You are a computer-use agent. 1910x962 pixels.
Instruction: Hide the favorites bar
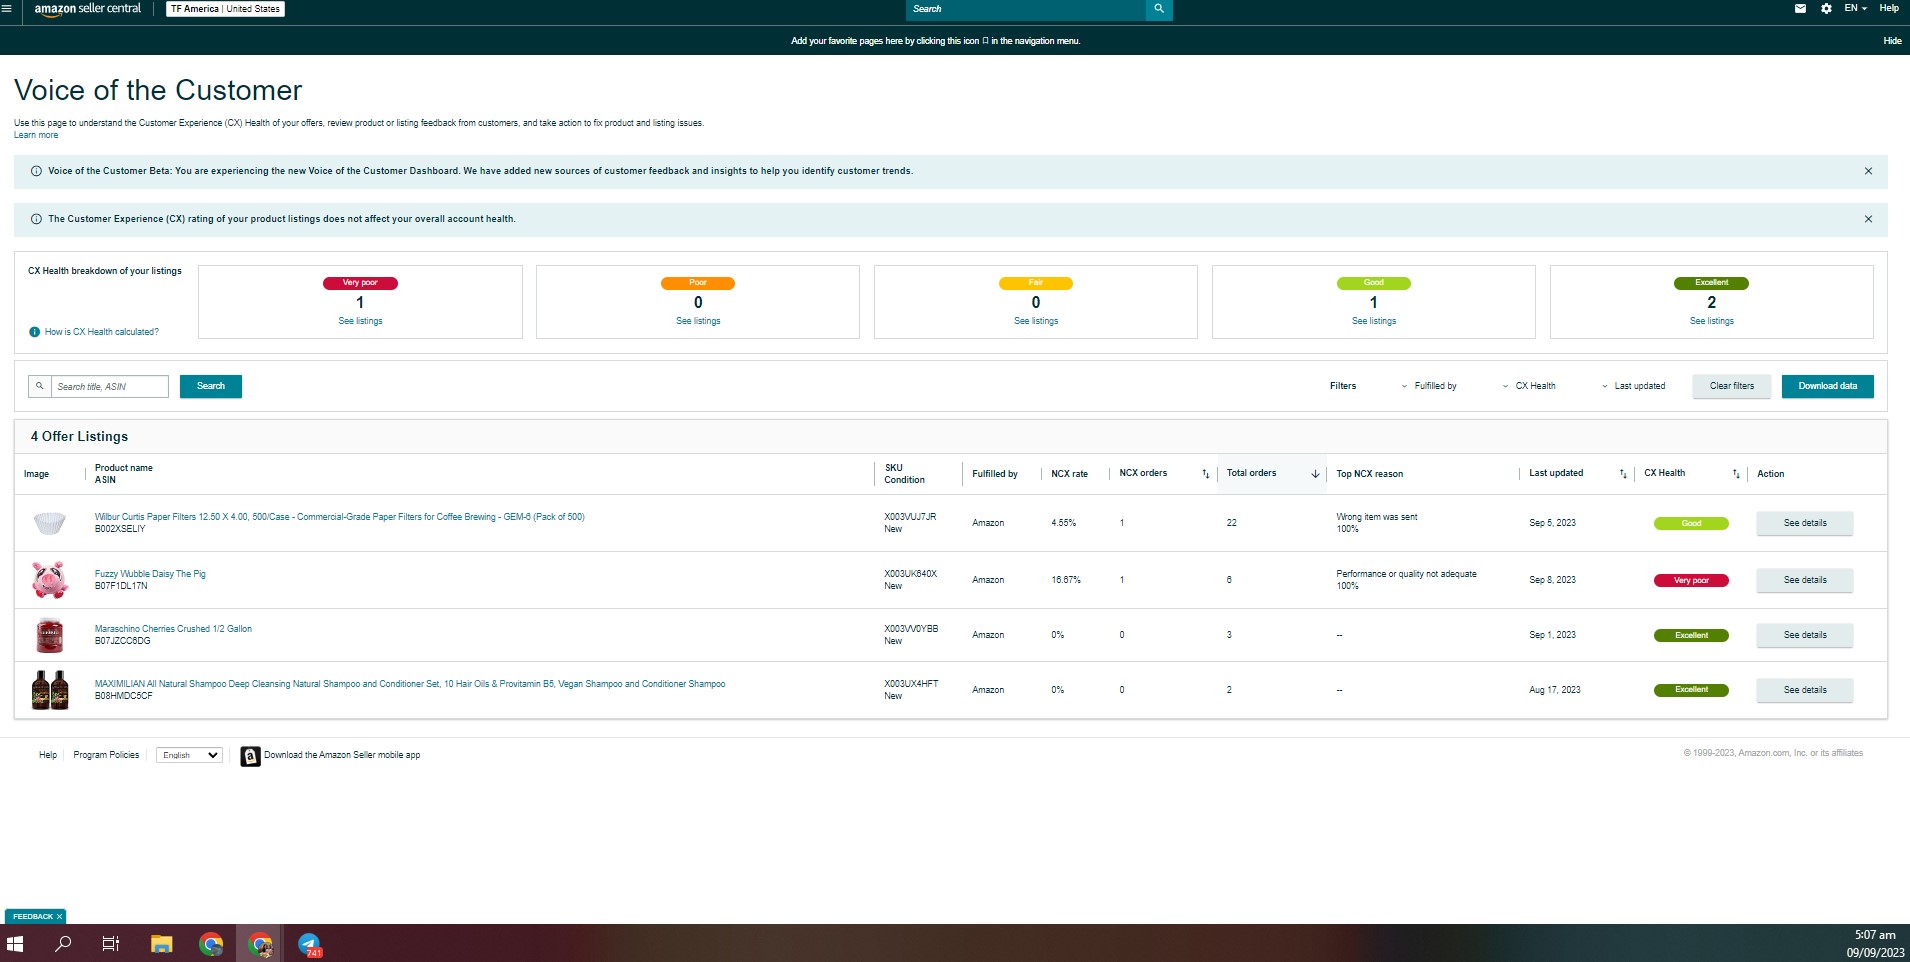coord(1892,41)
